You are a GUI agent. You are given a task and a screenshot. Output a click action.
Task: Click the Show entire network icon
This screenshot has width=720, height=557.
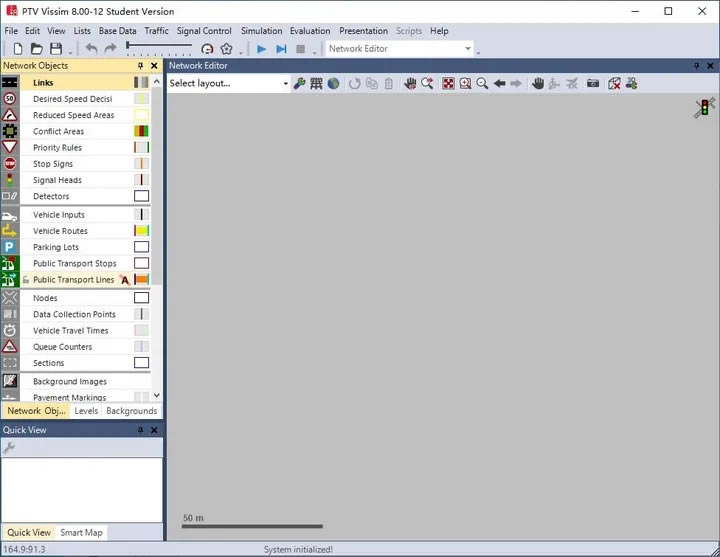(x=449, y=83)
